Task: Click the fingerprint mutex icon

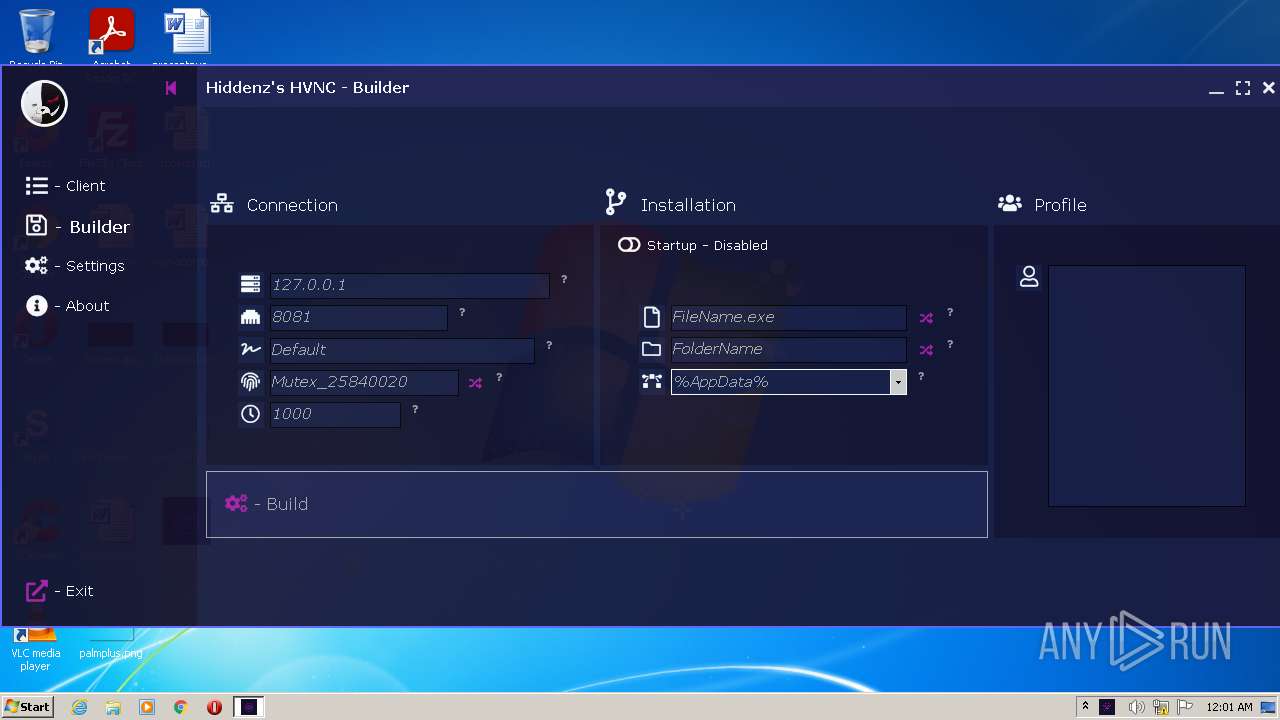Action: 250,382
